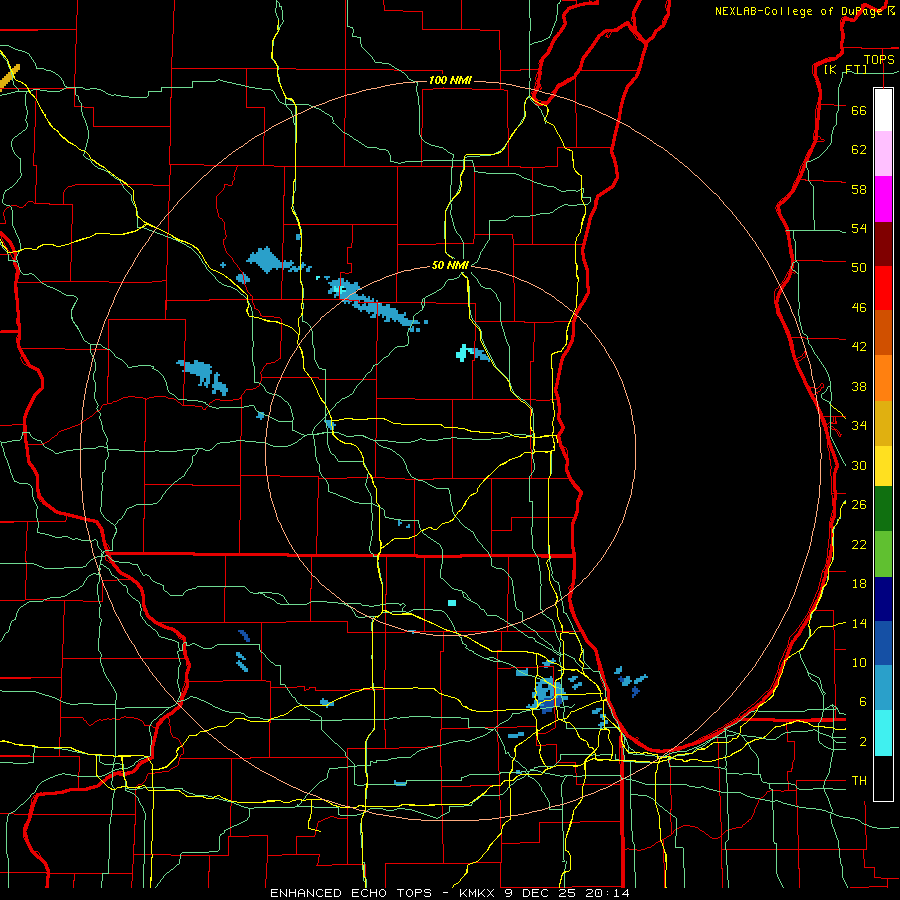Screen dimensions: 900x900
Task: Click the 50 NMI range ring label
Action: (x=450, y=265)
